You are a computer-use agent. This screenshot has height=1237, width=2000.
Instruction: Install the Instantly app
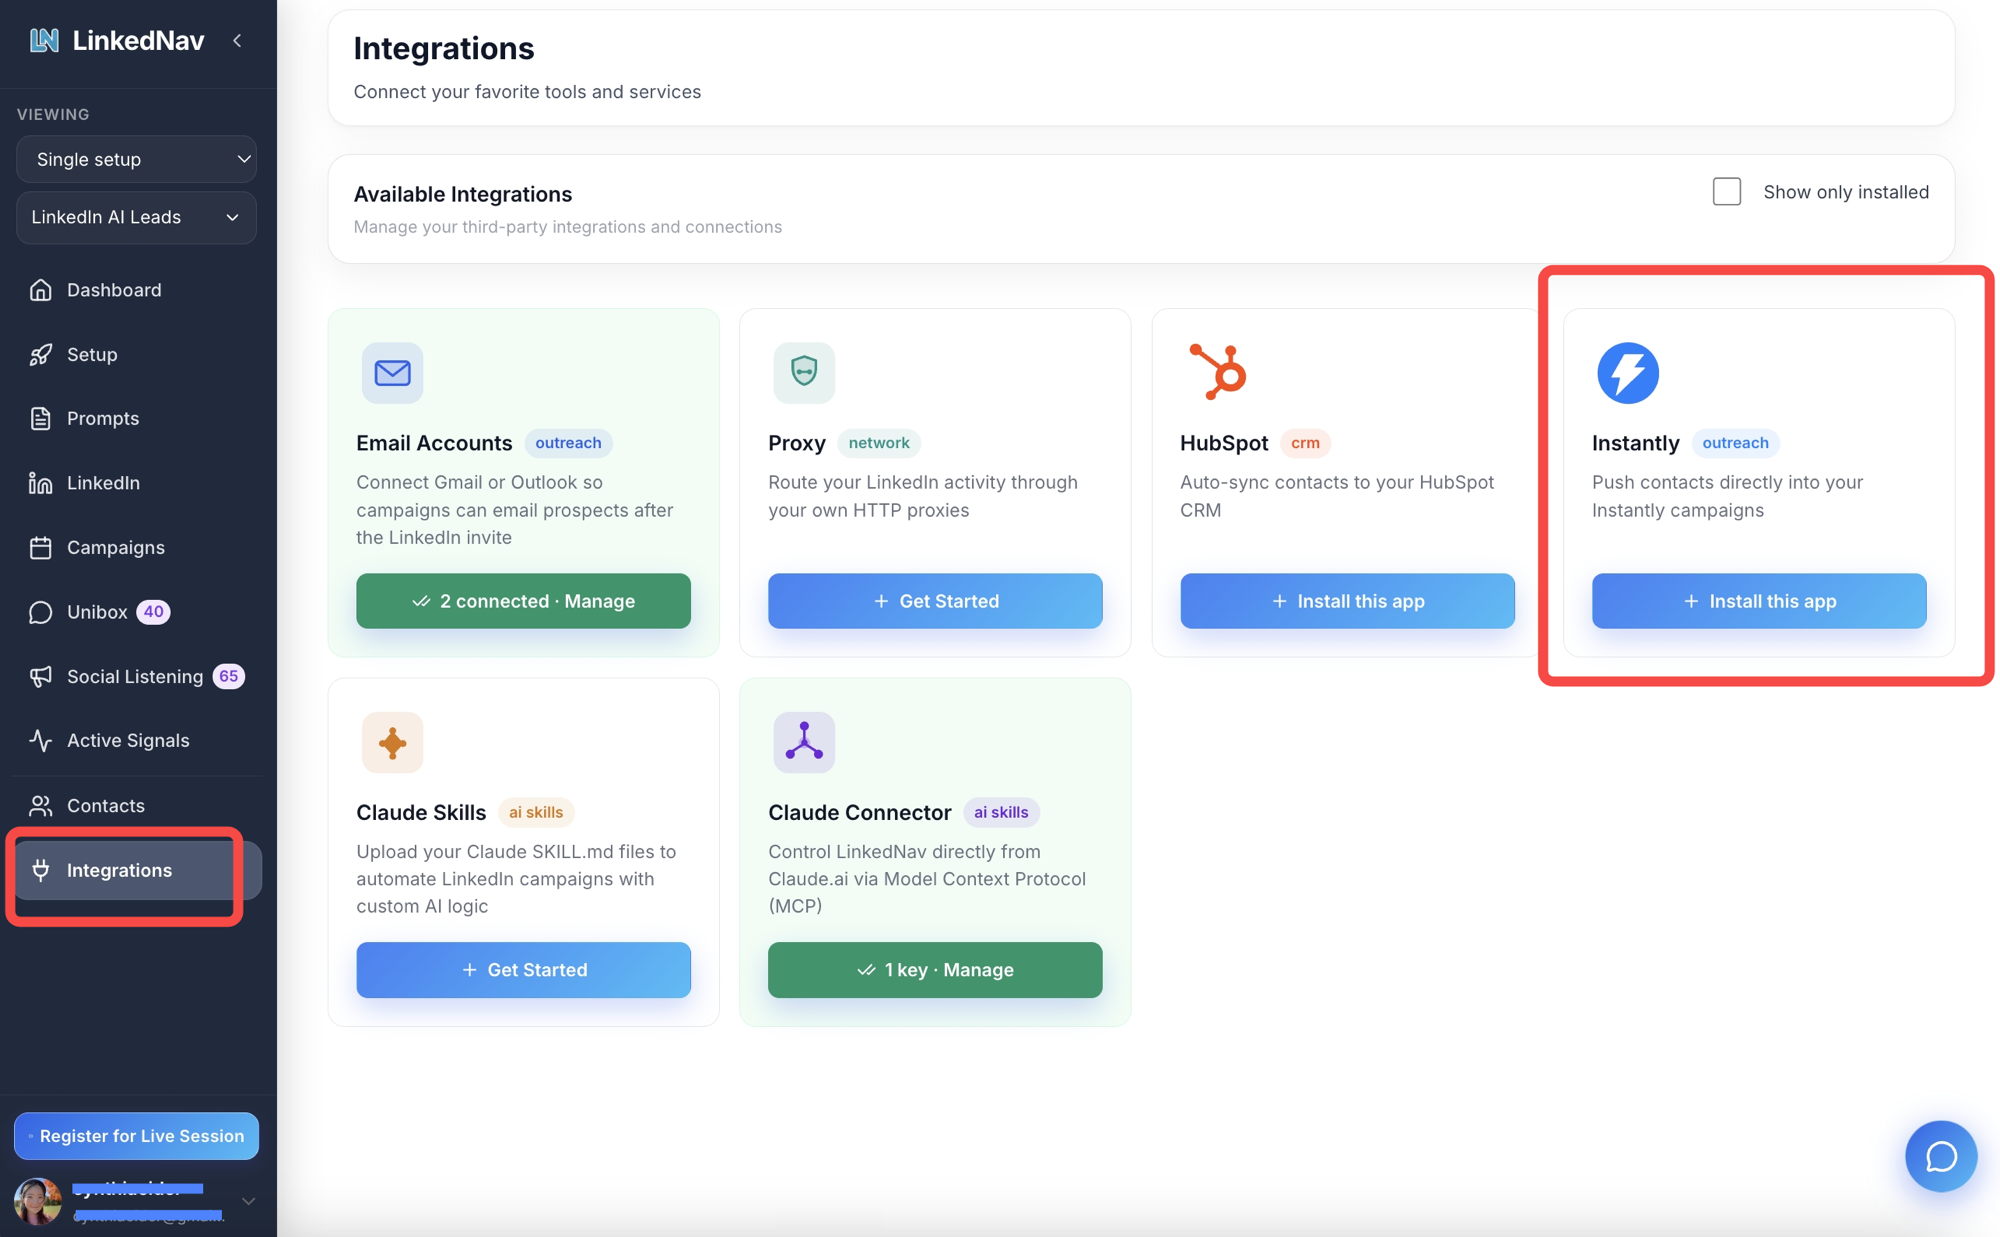[x=1759, y=601]
